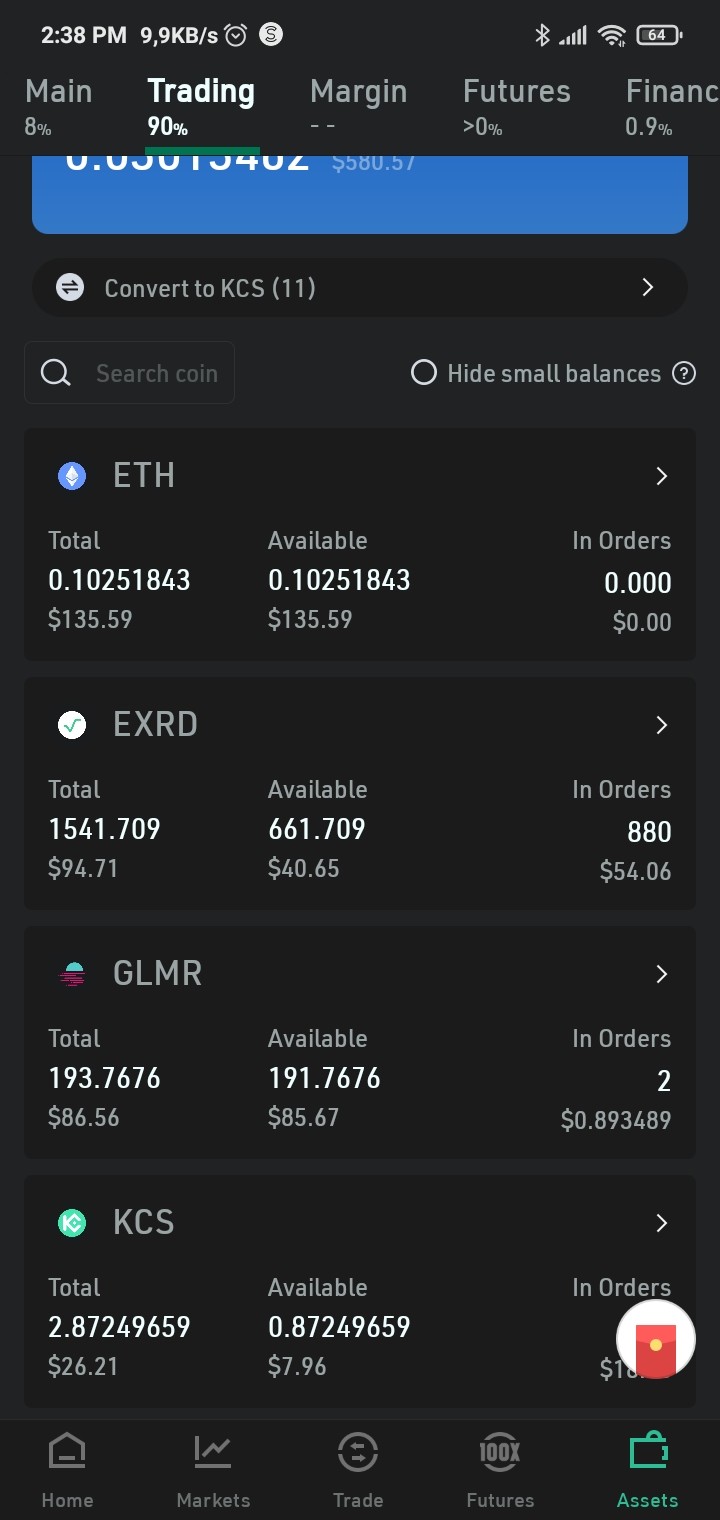Tap the Assets wallet icon
The image size is (720, 1520).
(648, 1452)
